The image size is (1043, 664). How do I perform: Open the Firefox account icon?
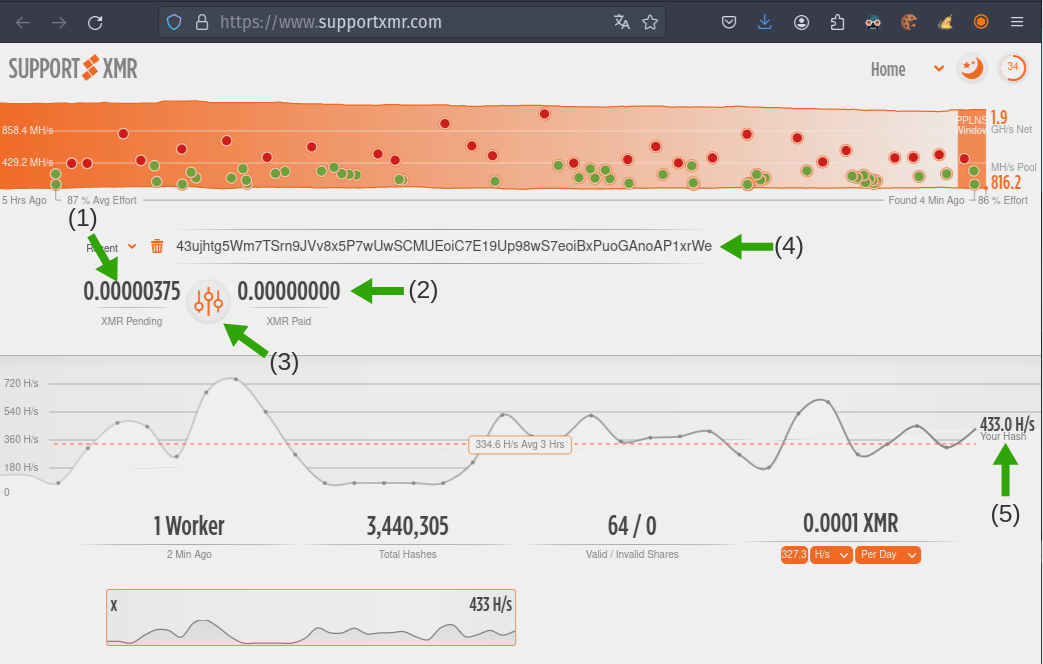pos(802,22)
